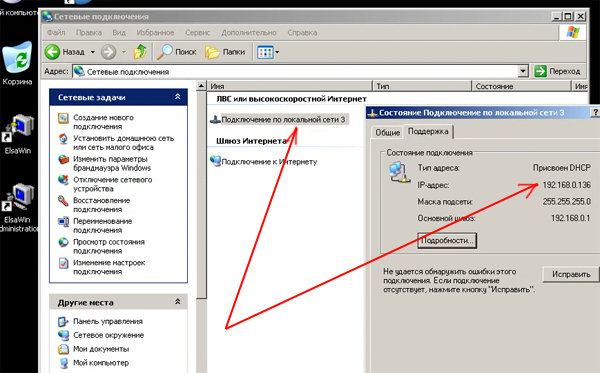This screenshot has height=373, width=600.
Task: Toggle the Folders pane button
Action: tap(225, 52)
